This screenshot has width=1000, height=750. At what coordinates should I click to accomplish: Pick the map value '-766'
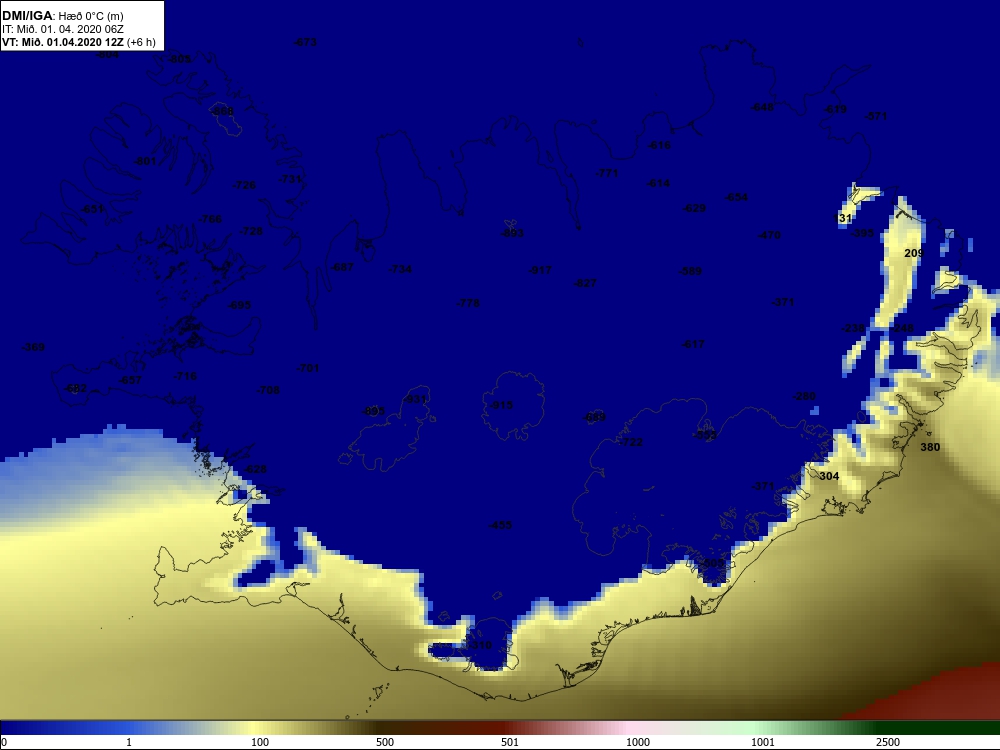click(210, 219)
